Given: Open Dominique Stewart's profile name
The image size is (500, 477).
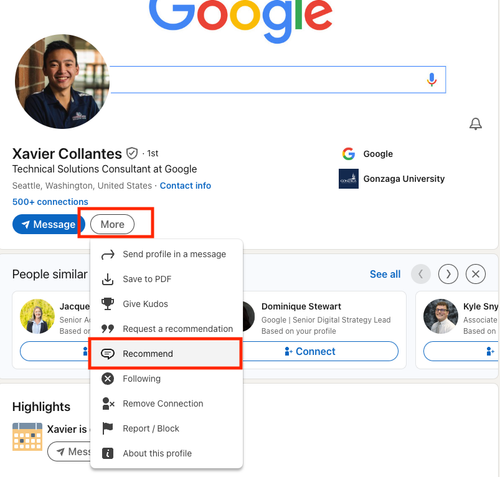Looking at the screenshot, I should 301,306.
